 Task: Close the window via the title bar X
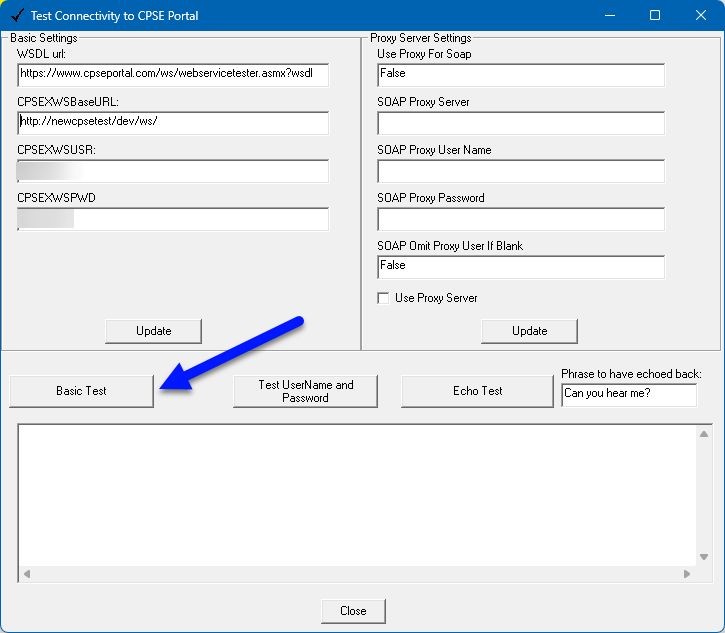[x=700, y=15]
